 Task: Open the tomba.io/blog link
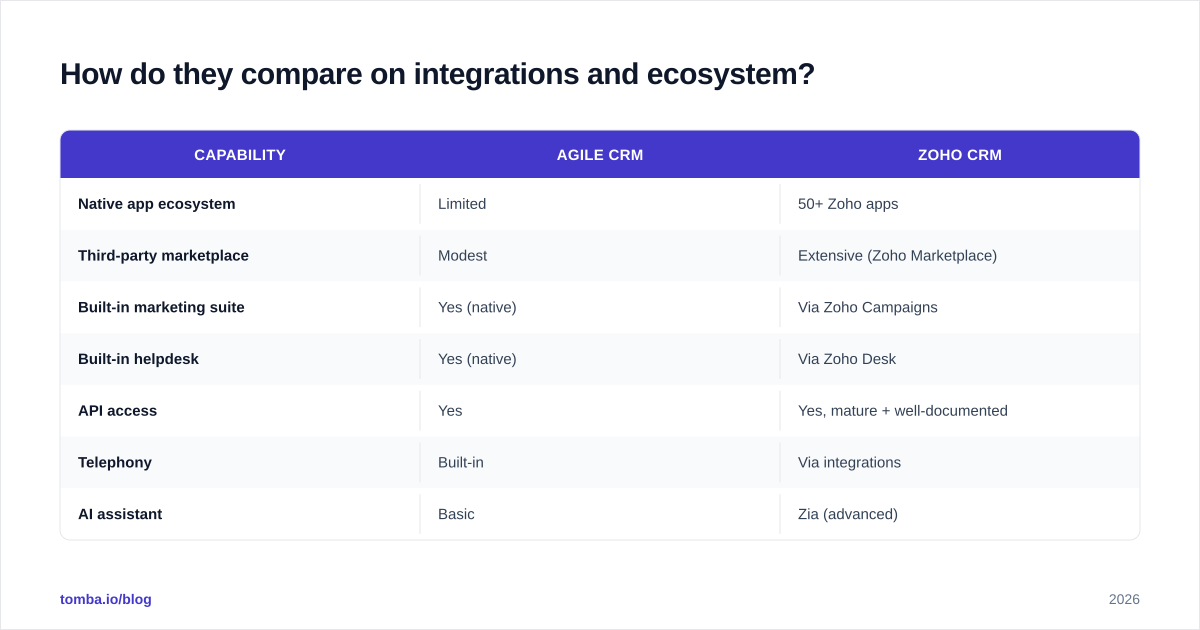tap(106, 599)
